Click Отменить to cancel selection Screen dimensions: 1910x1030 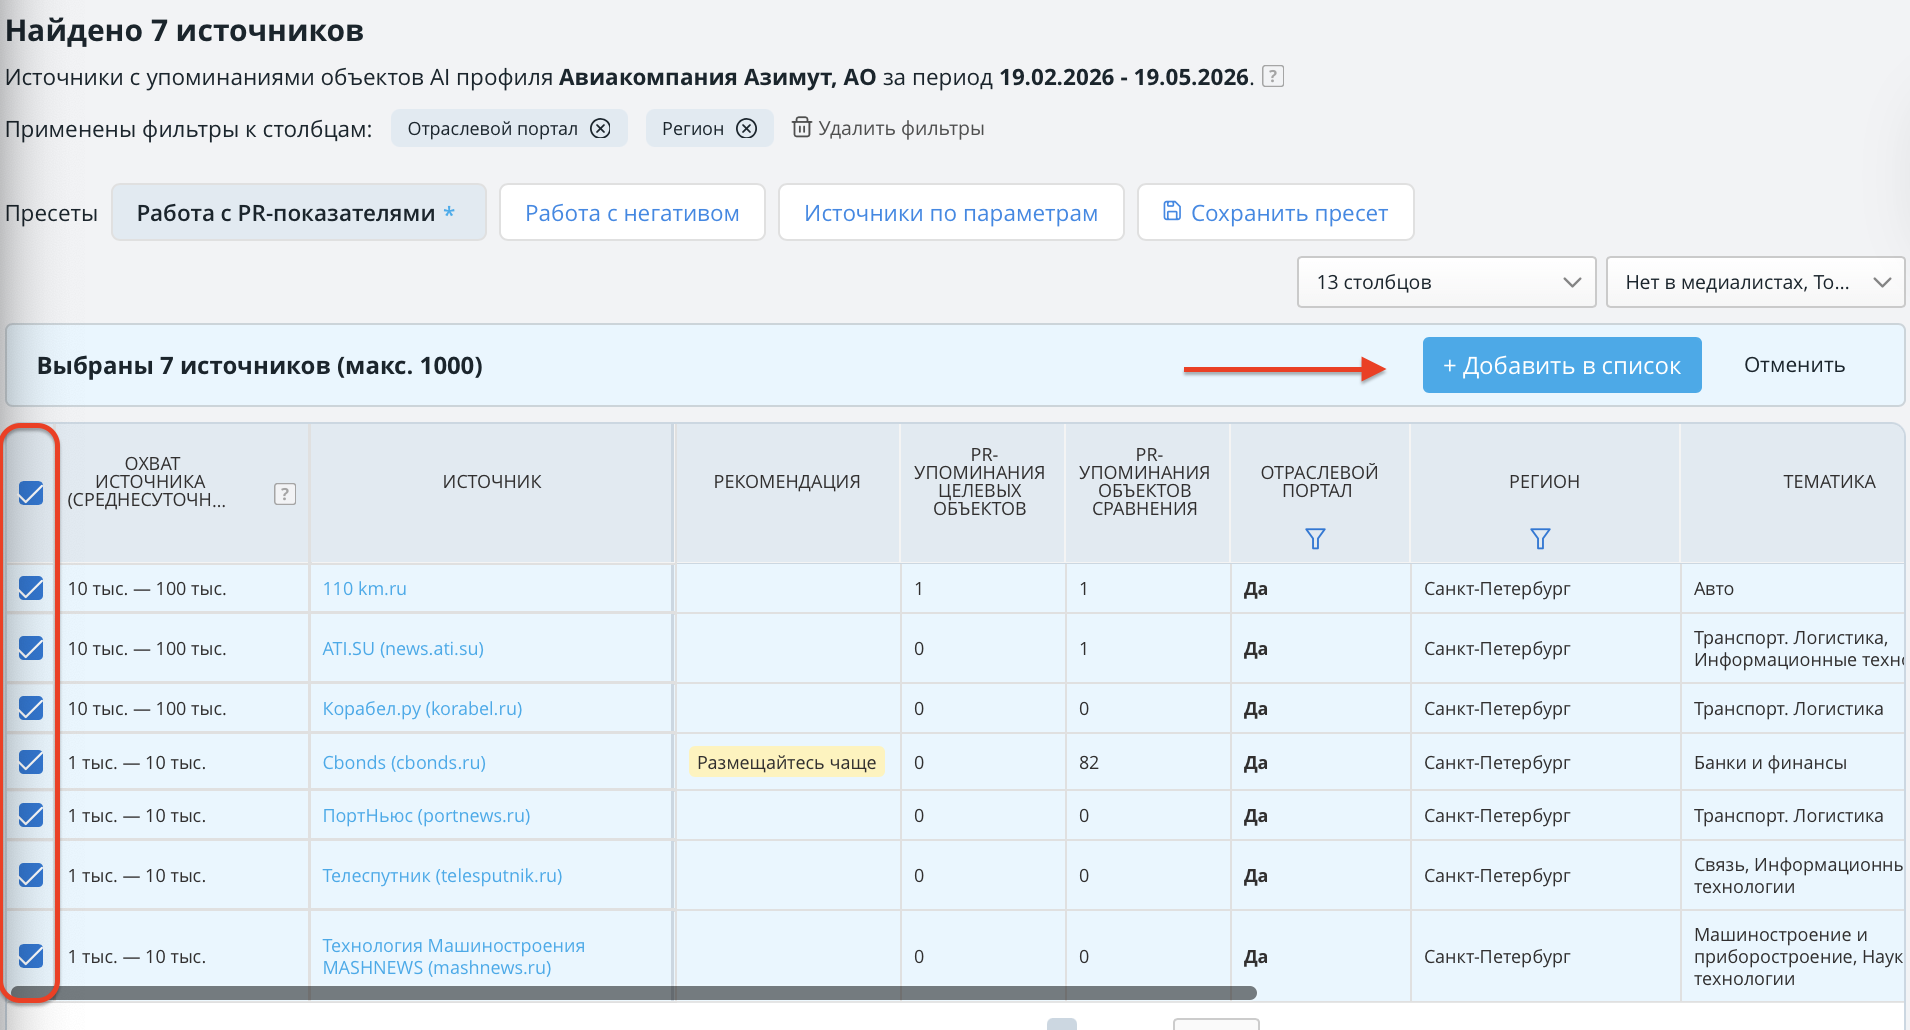click(x=1794, y=365)
